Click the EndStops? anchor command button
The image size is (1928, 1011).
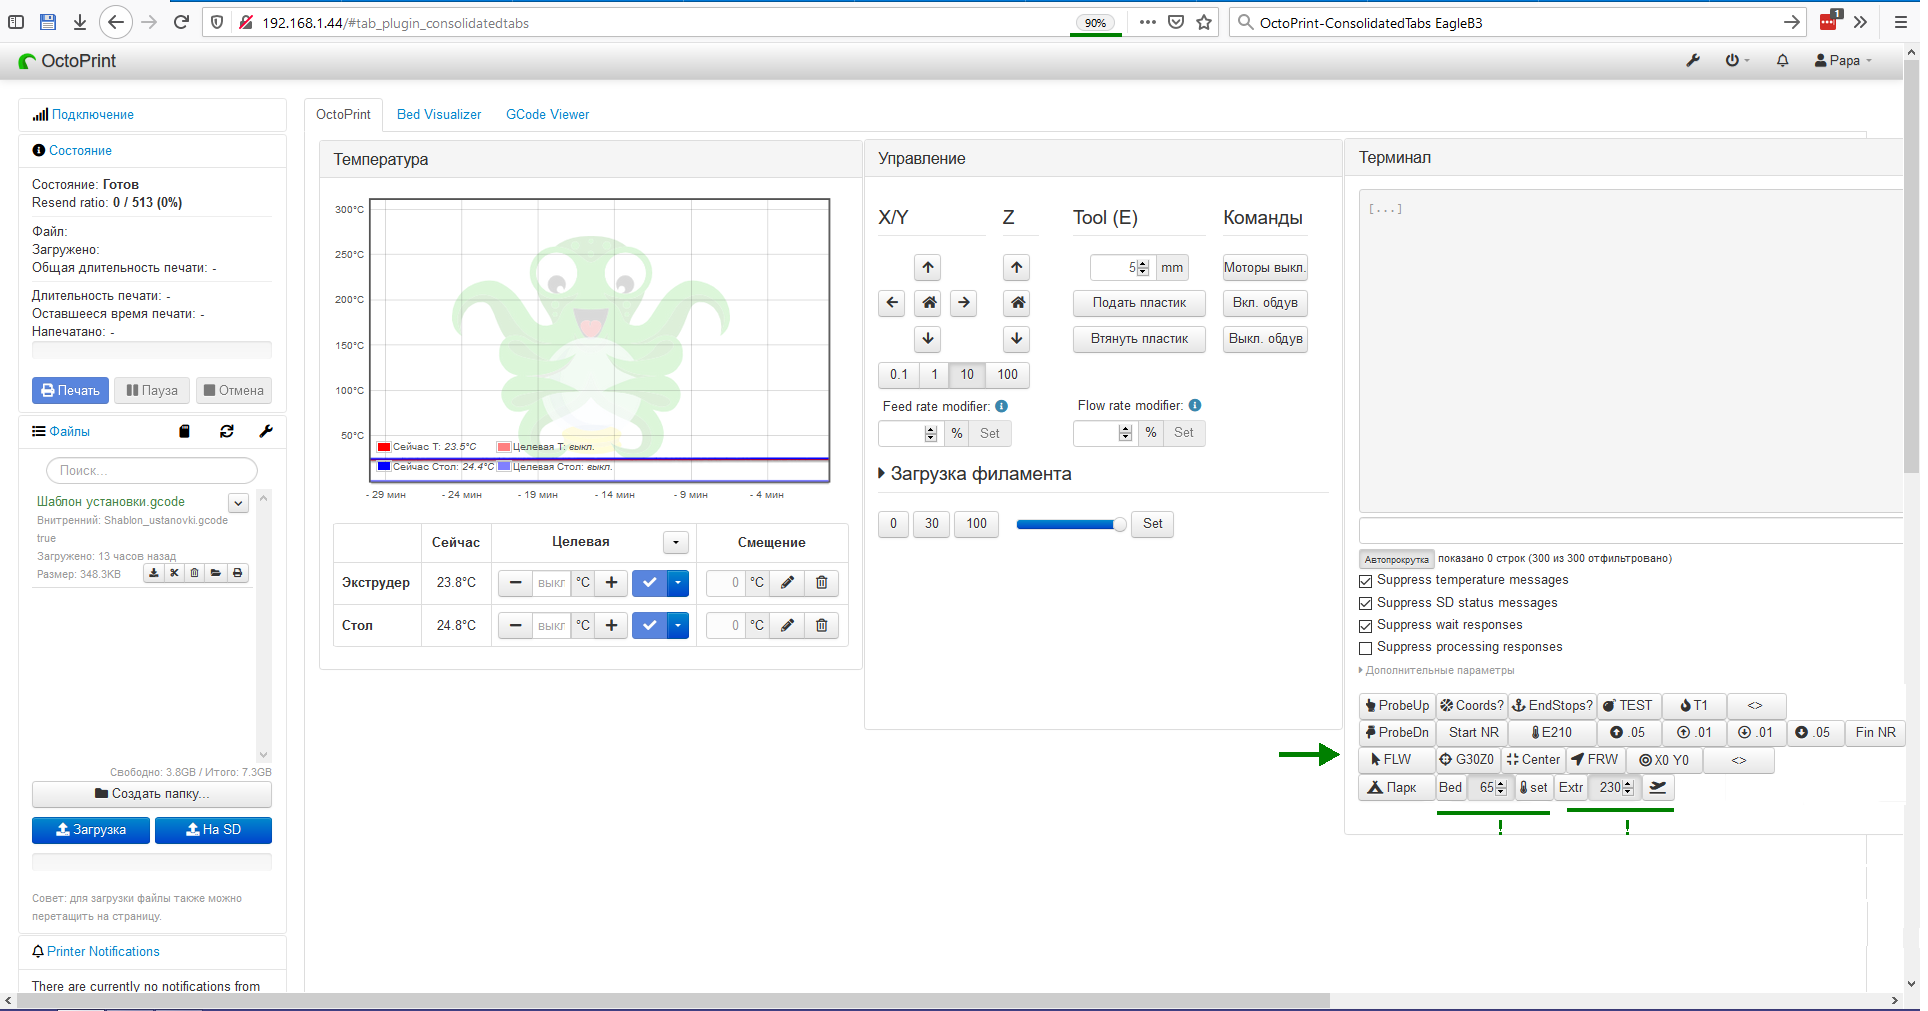(x=1551, y=705)
